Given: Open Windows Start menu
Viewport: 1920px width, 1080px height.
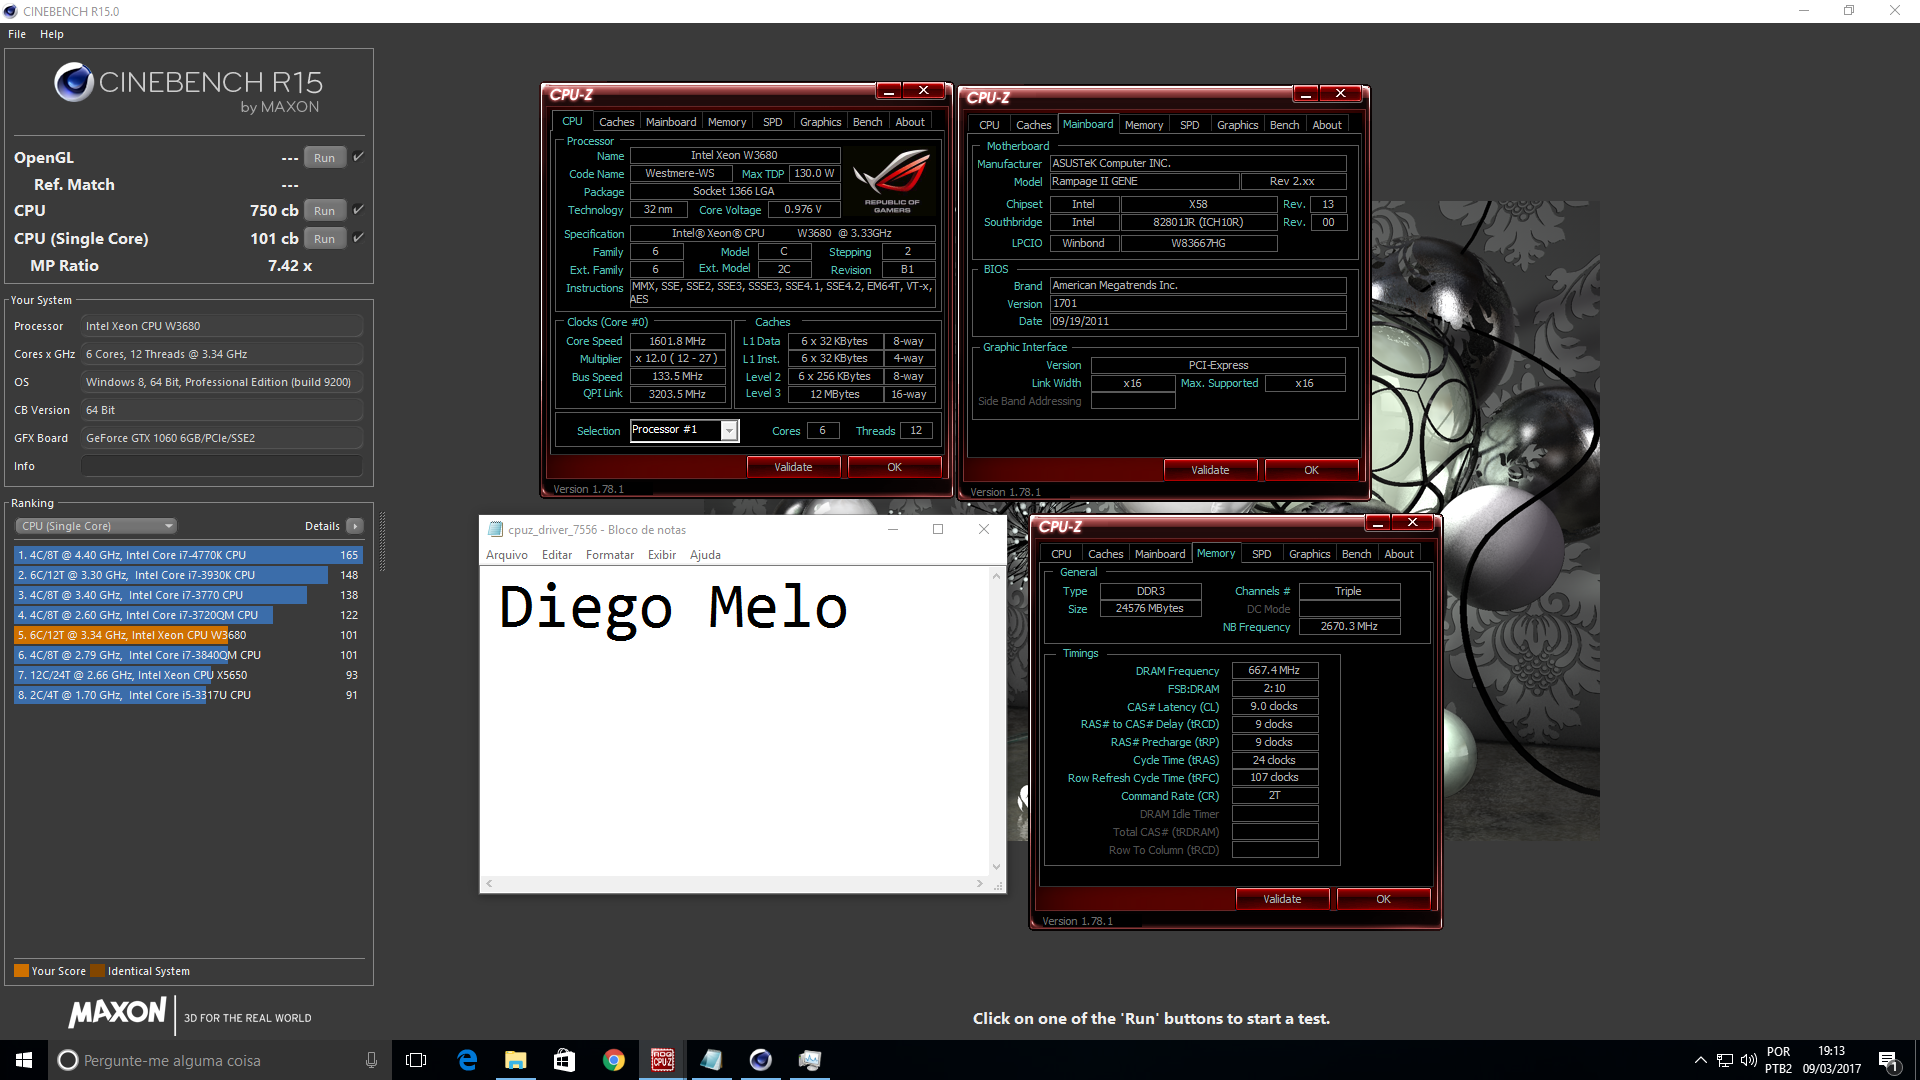Looking at the screenshot, I should [x=24, y=1060].
